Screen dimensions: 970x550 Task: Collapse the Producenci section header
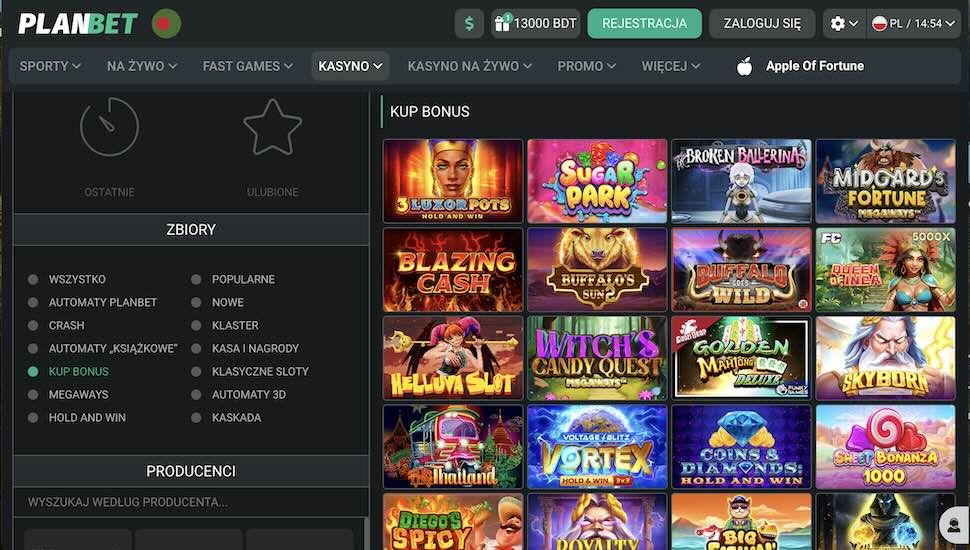pyautogui.click(x=191, y=471)
